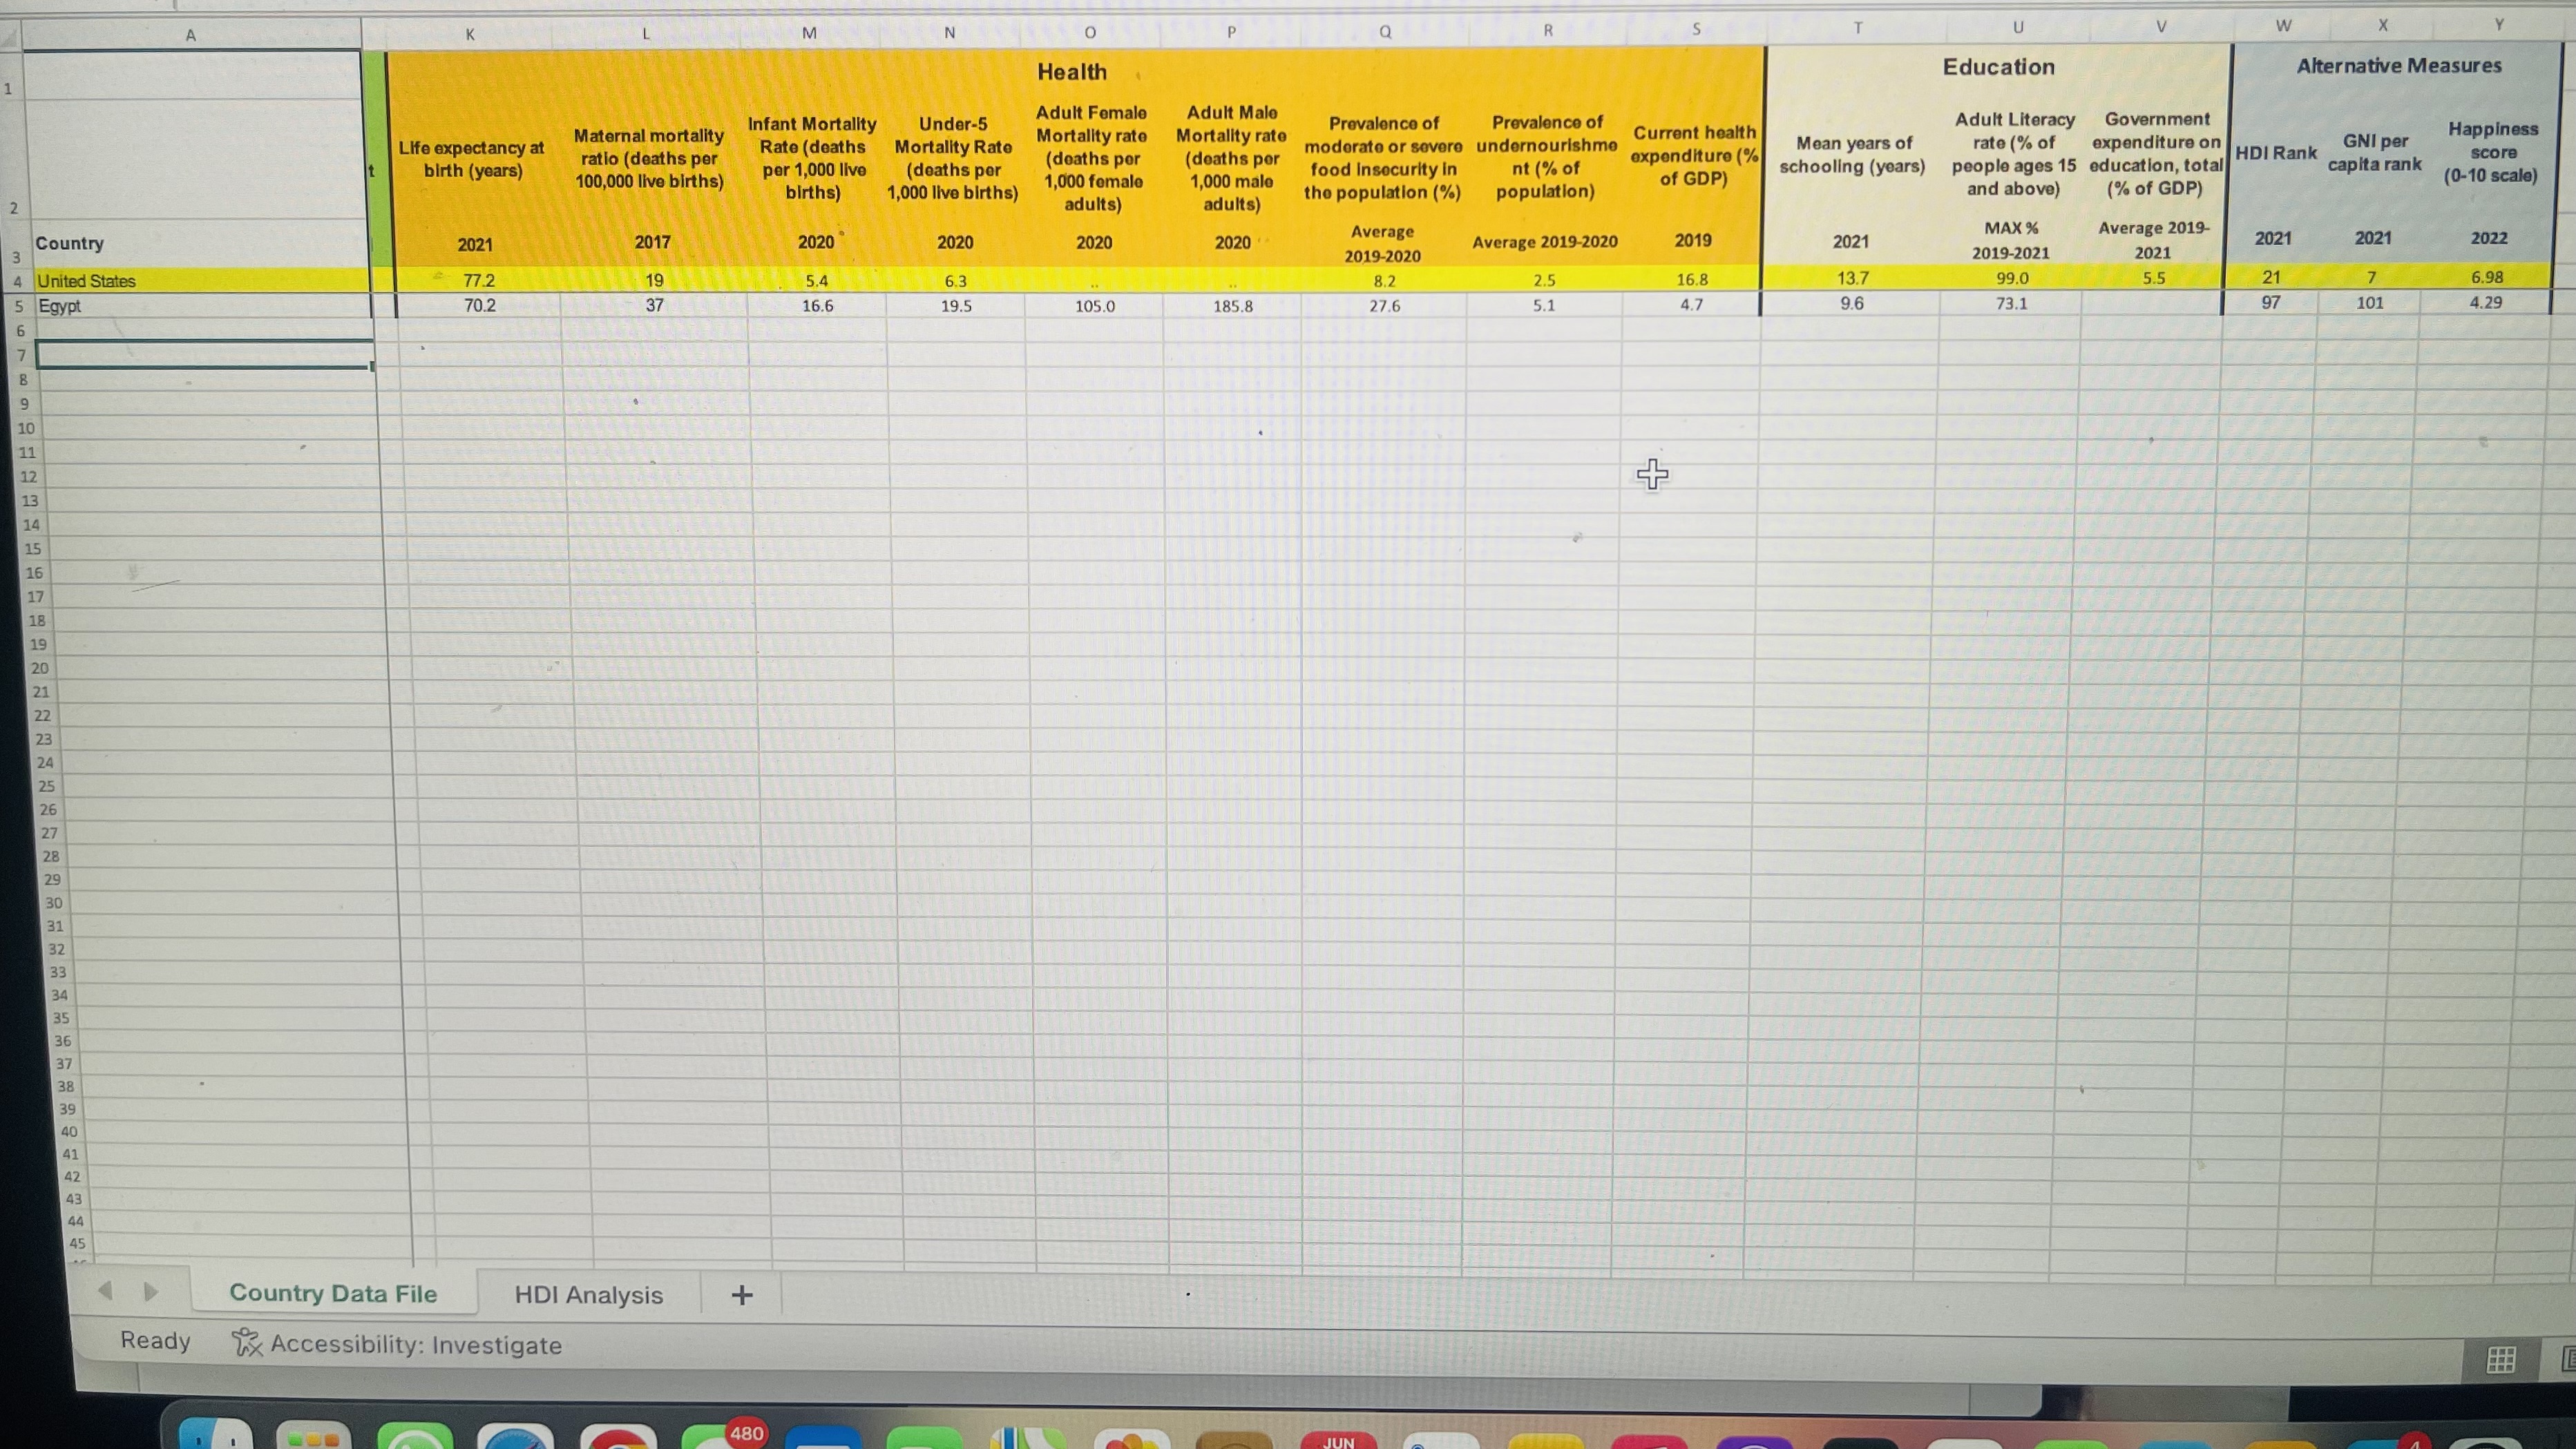Click the previous-sheet navigation arrow
2576x1449 pixels.
[107, 1292]
